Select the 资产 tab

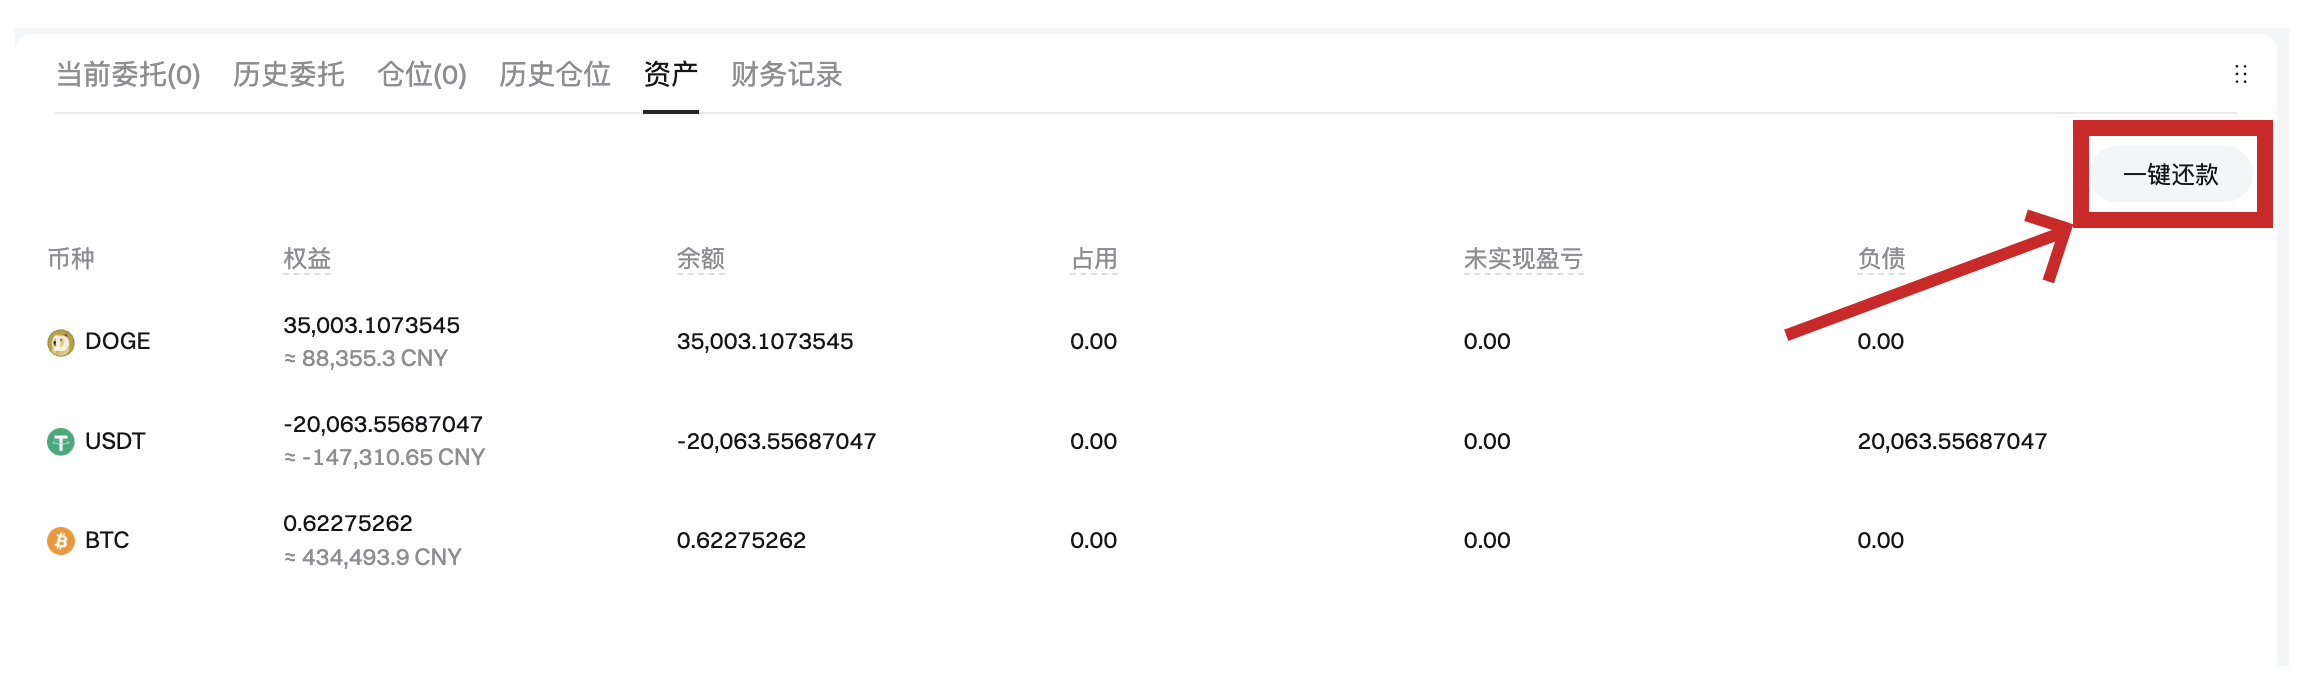670,75
